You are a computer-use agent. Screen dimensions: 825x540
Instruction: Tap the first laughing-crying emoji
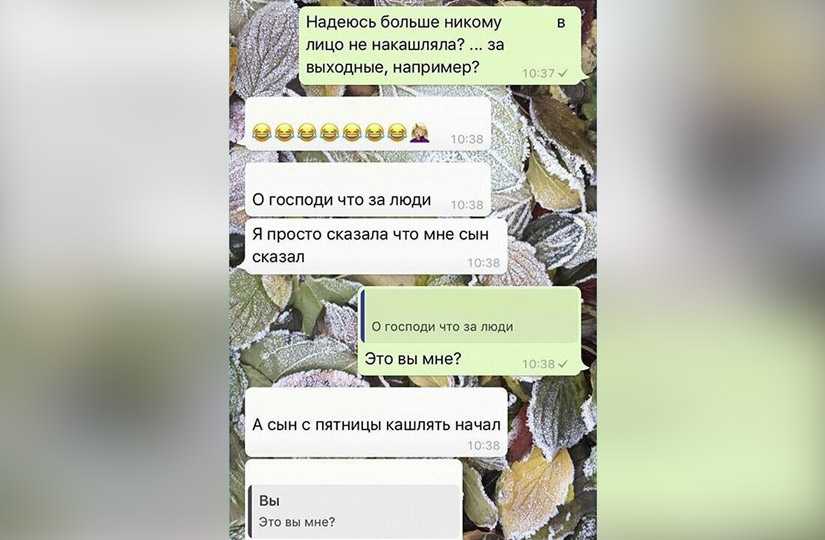[261, 132]
